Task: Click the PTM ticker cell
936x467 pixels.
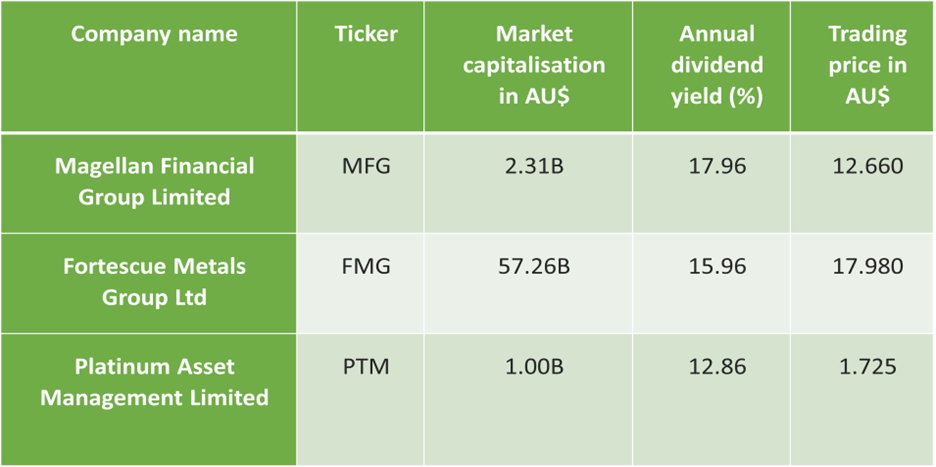Action: pyautogui.click(x=360, y=399)
